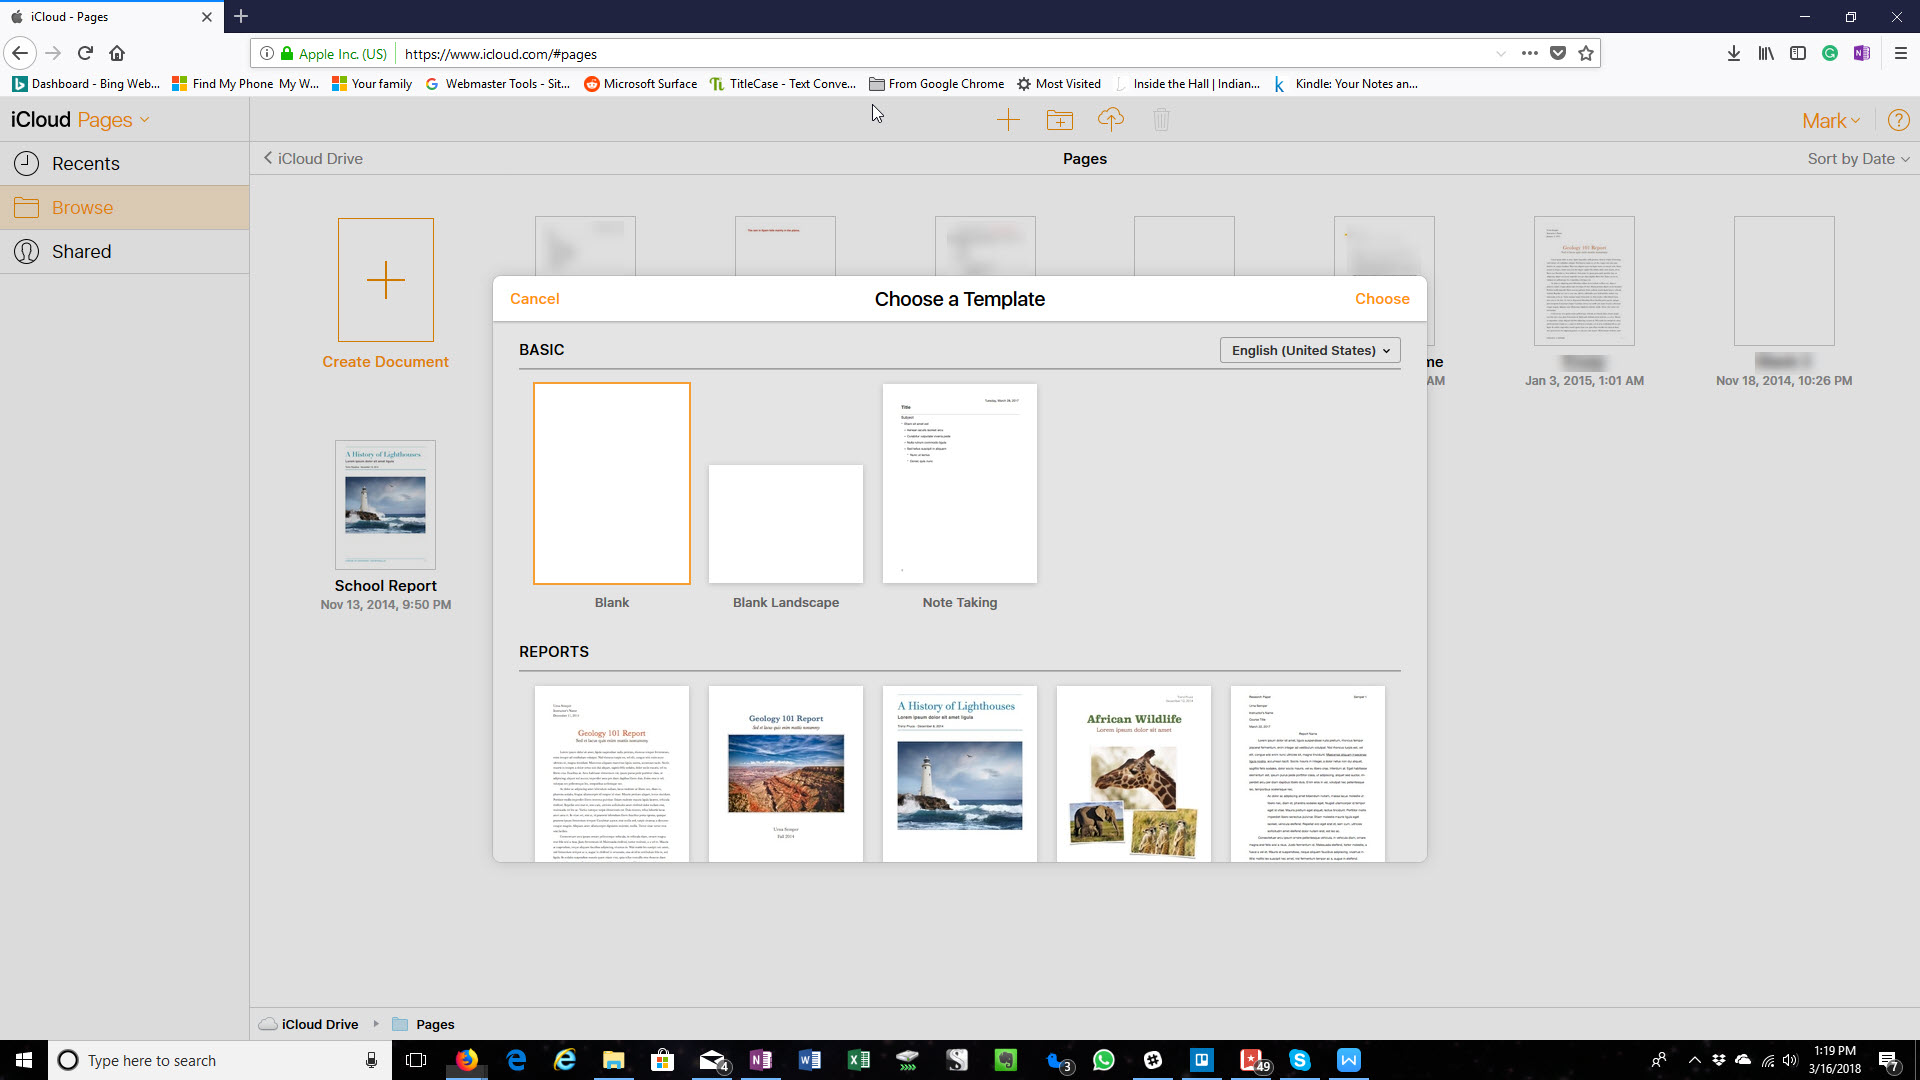The width and height of the screenshot is (1920, 1080).
Task: Open the Sort by Date dropdown
Action: coord(1857,158)
